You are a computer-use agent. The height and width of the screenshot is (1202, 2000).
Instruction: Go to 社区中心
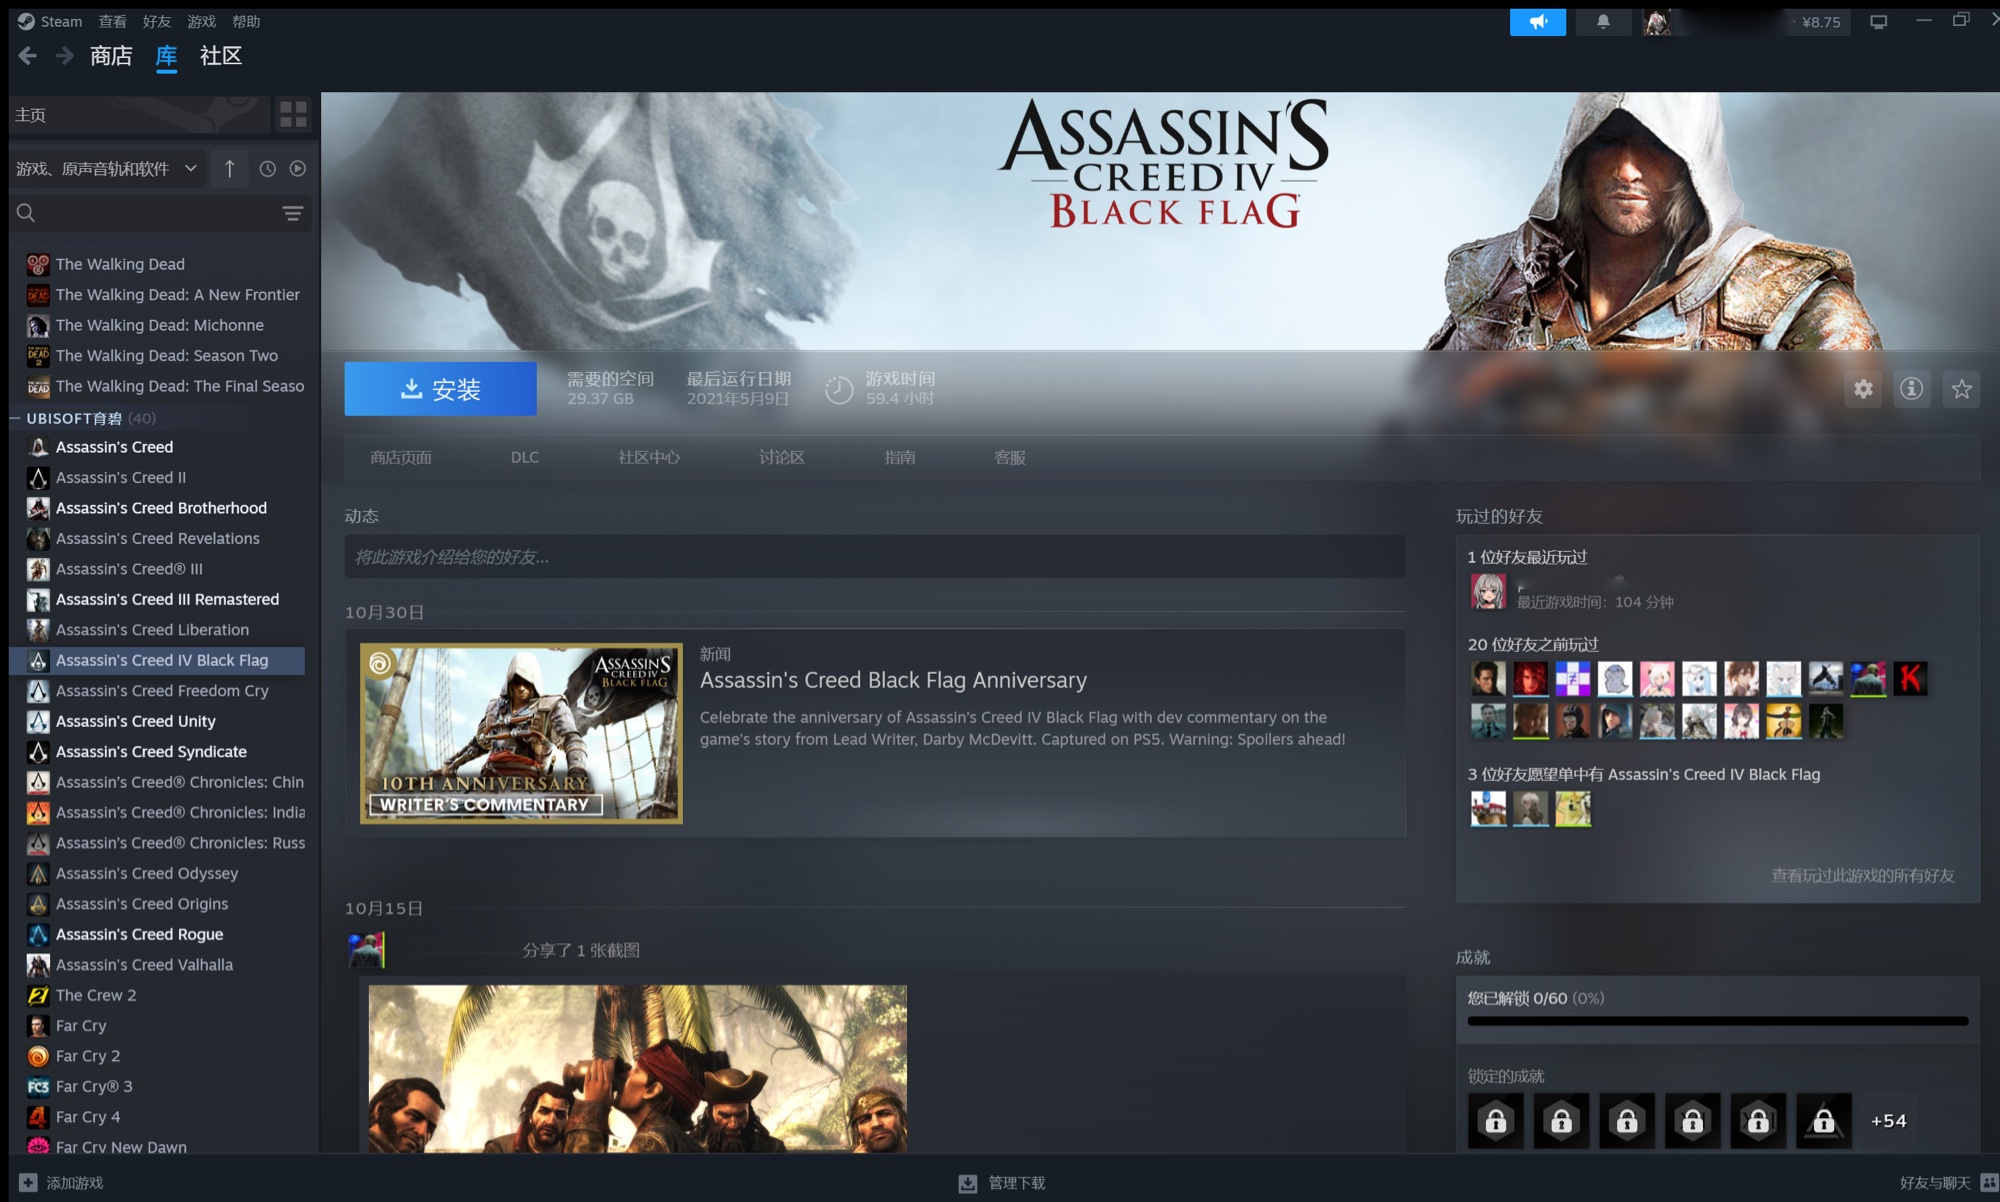pos(649,457)
